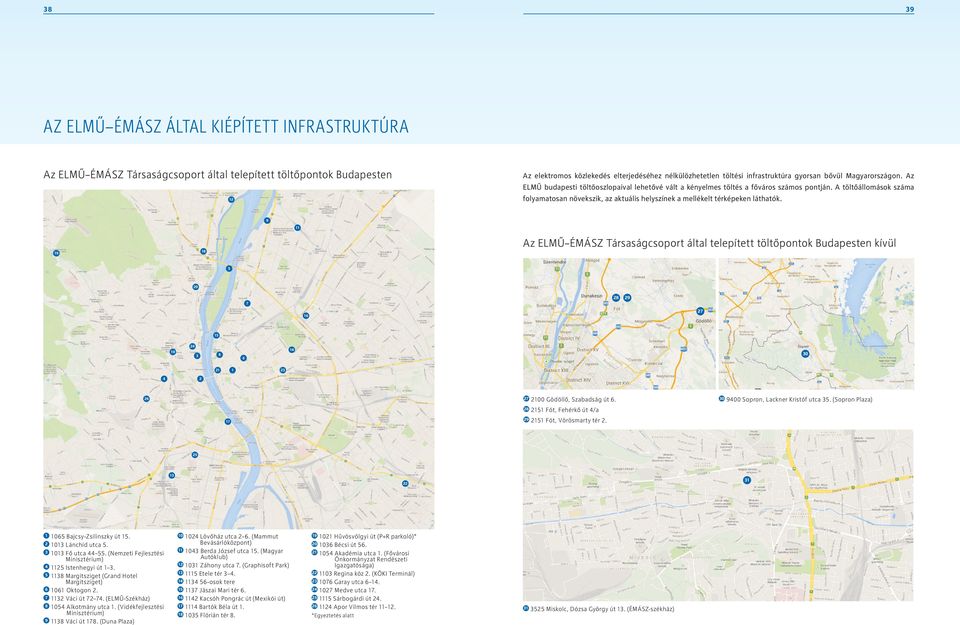This screenshot has width=960, height=625.
Task: Open the large Budapest charging points map
Action: click(x=239, y=359)
